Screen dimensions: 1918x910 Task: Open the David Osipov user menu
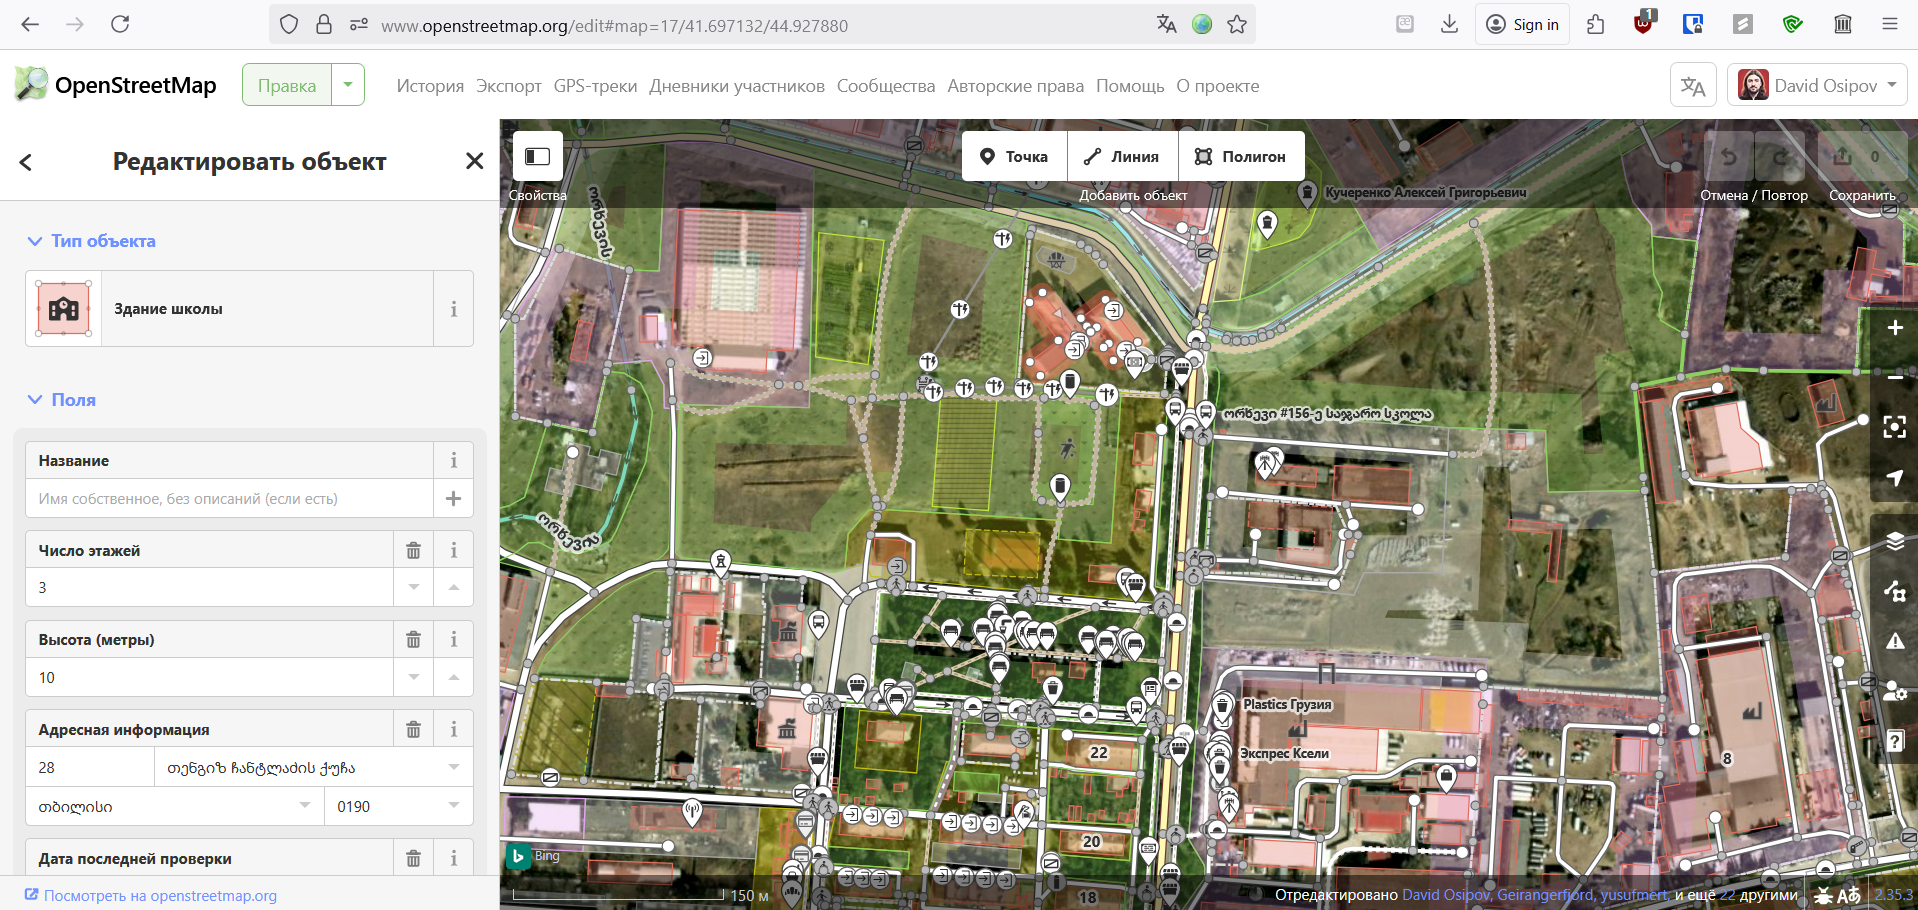pyautogui.click(x=1816, y=85)
